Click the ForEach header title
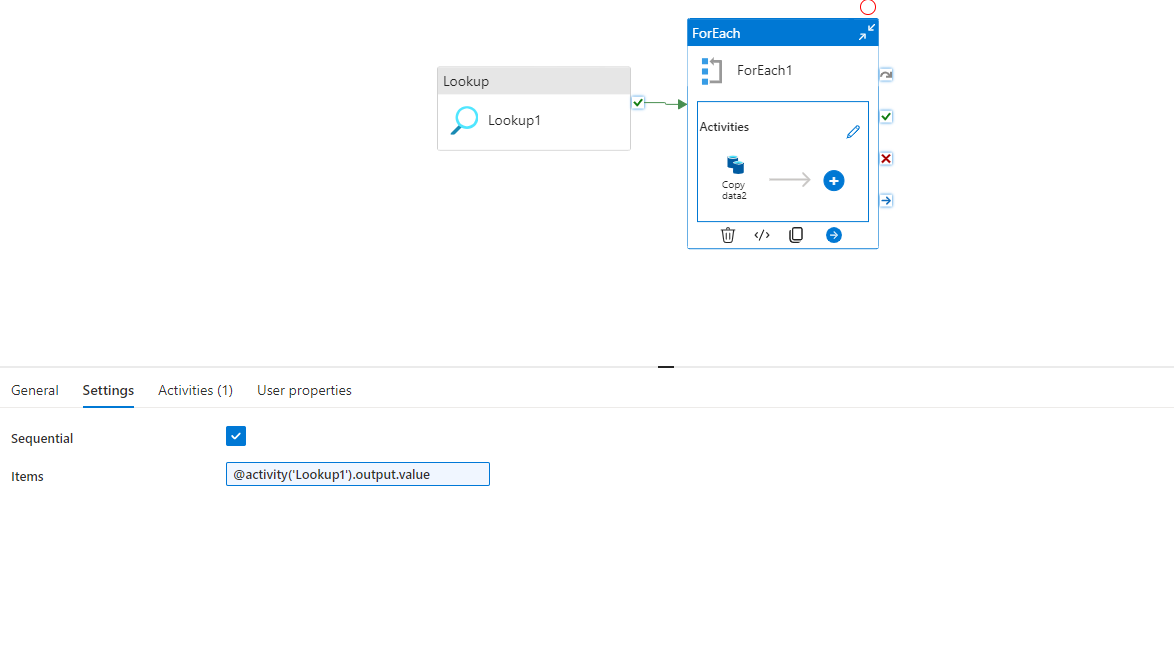 click(716, 33)
